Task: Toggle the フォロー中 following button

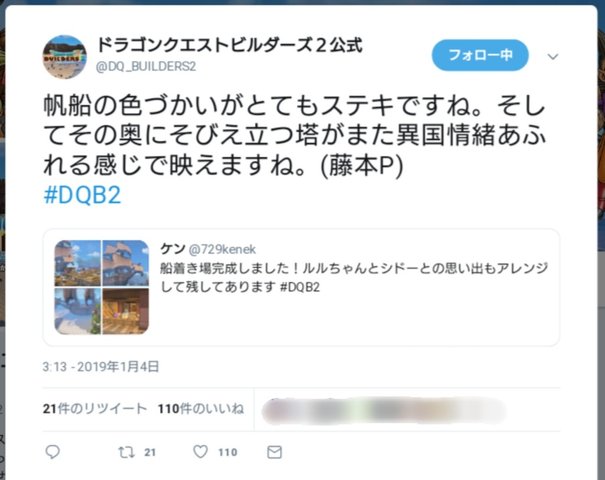Action: (480, 55)
